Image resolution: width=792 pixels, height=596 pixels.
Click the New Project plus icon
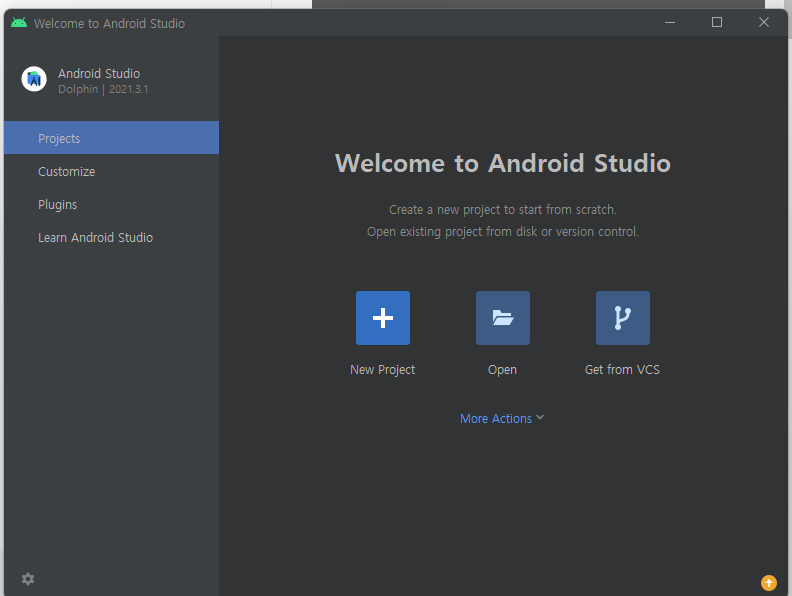(383, 318)
